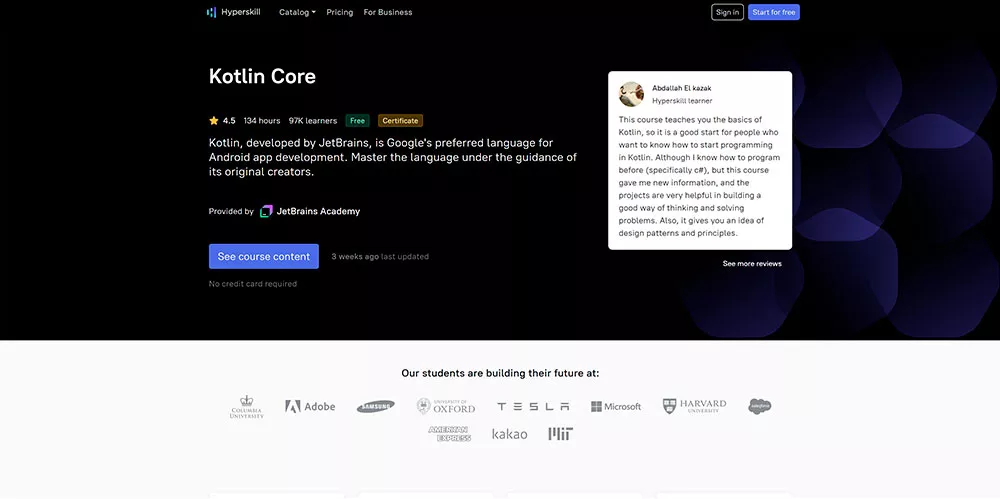Click the kakao logo
This screenshot has width=1000, height=499.
click(x=510, y=434)
